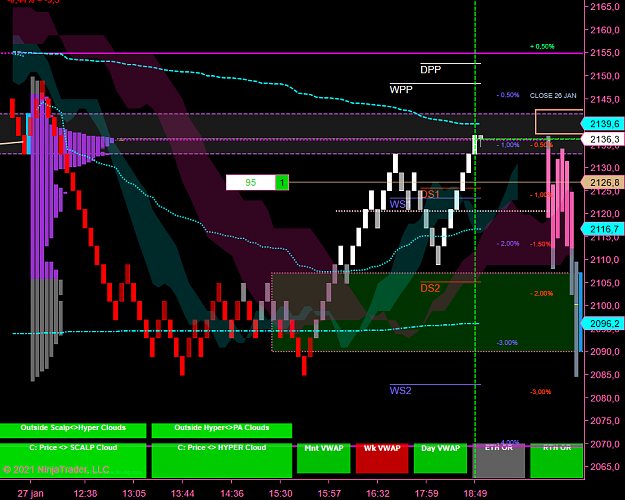Click the 13:44 time axis label
625x500 pixels.
click(x=183, y=494)
